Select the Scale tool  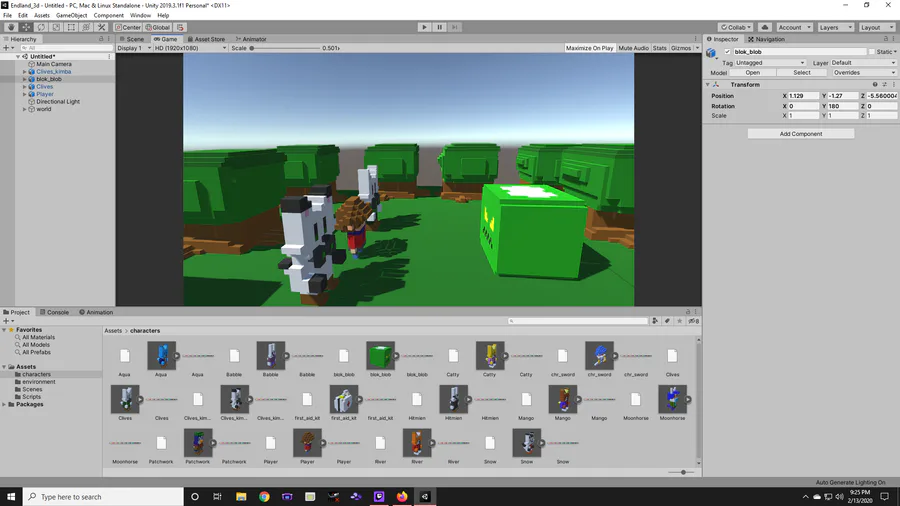click(56, 27)
